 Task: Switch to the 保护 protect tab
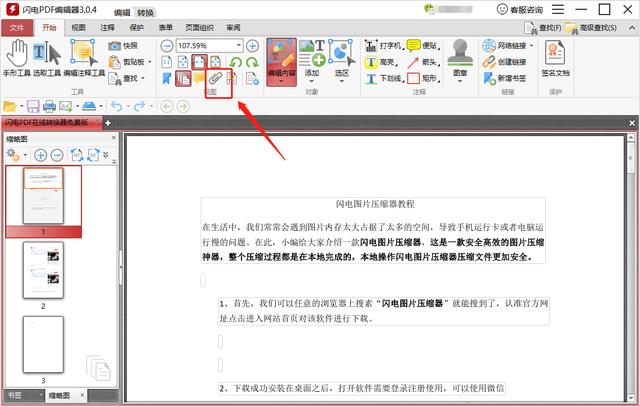pos(137,28)
